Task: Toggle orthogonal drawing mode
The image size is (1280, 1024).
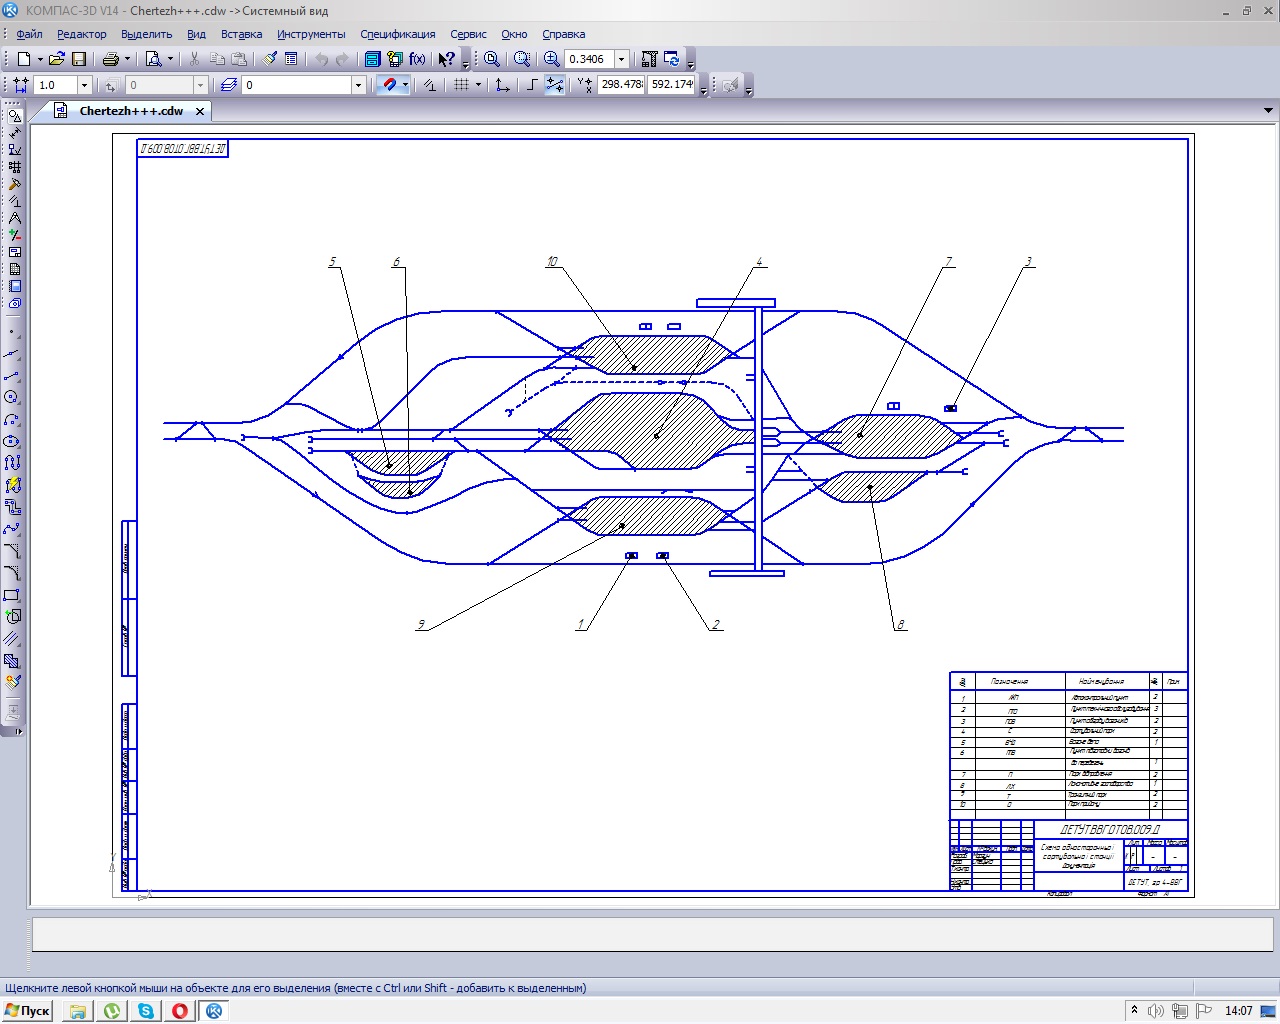Action: pos(532,85)
